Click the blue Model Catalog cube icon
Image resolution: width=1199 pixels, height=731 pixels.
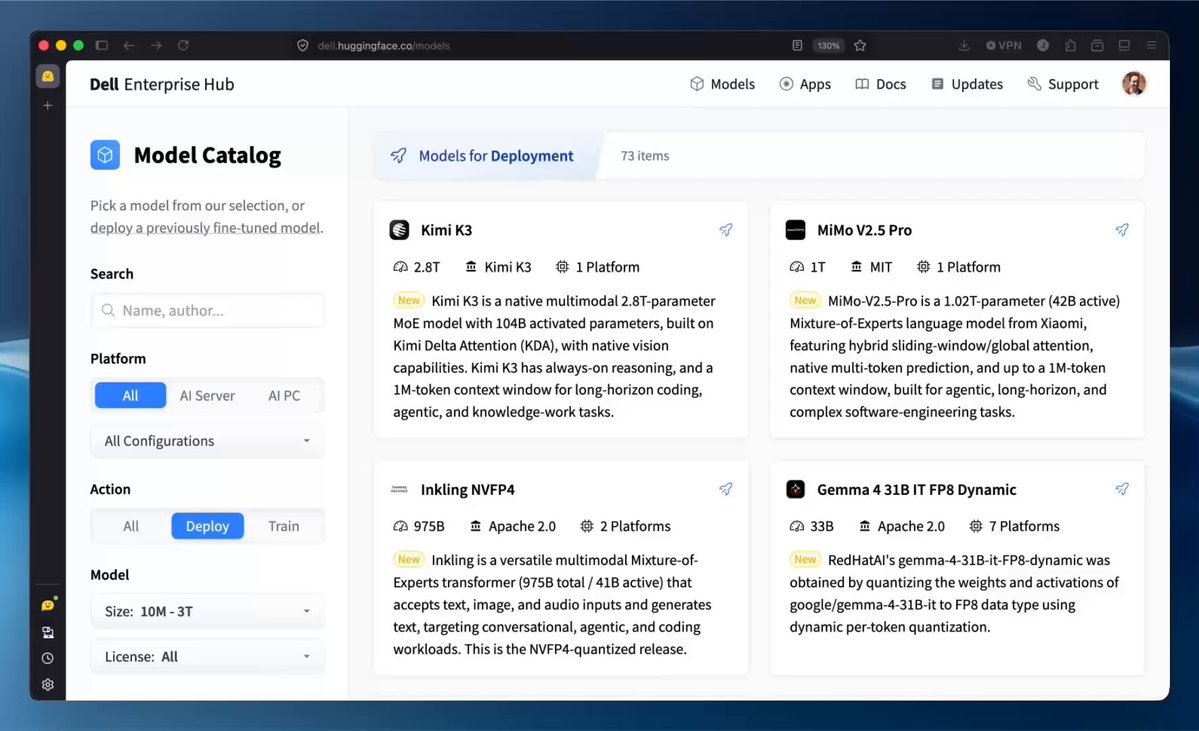click(x=105, y=155)
